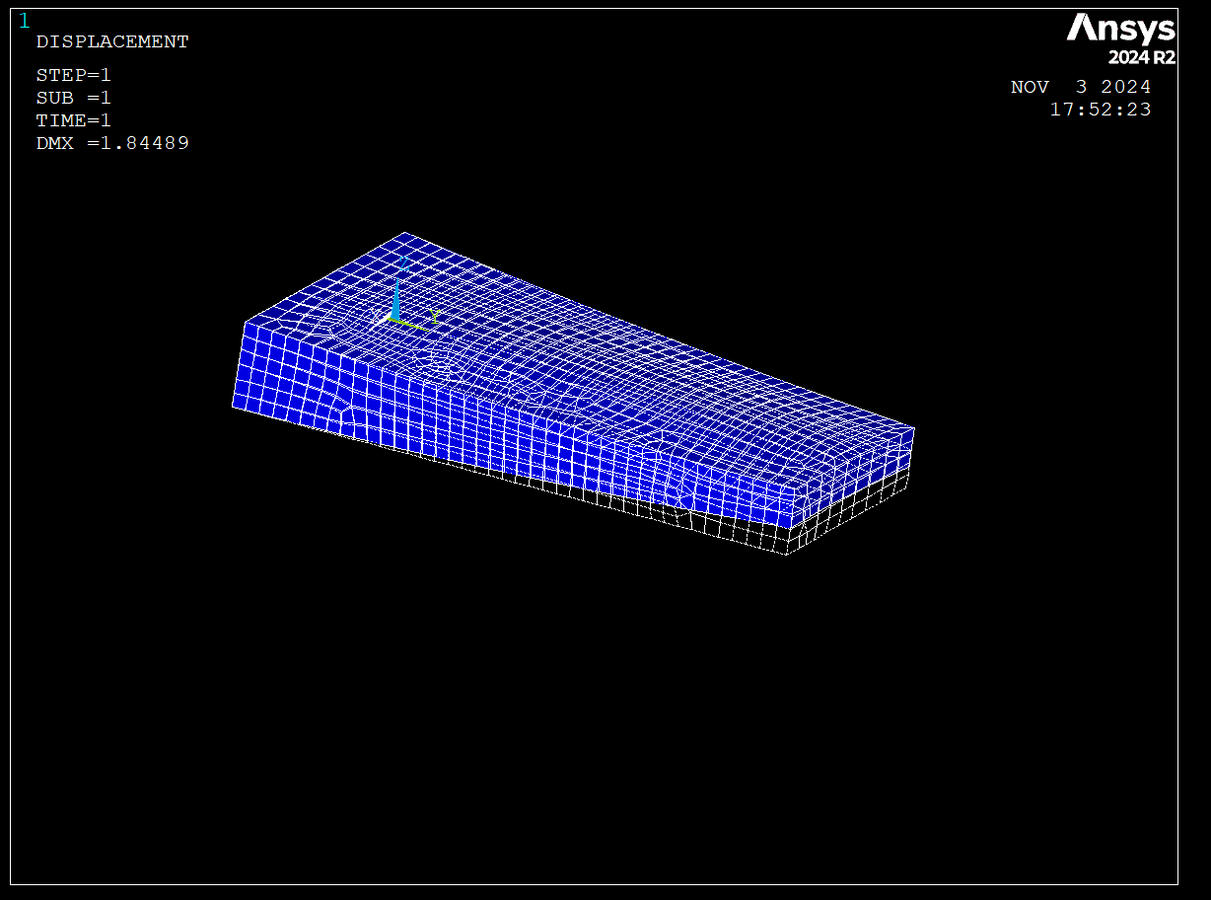
Task: Click the green Y axis label
Action: coord(434,315)
